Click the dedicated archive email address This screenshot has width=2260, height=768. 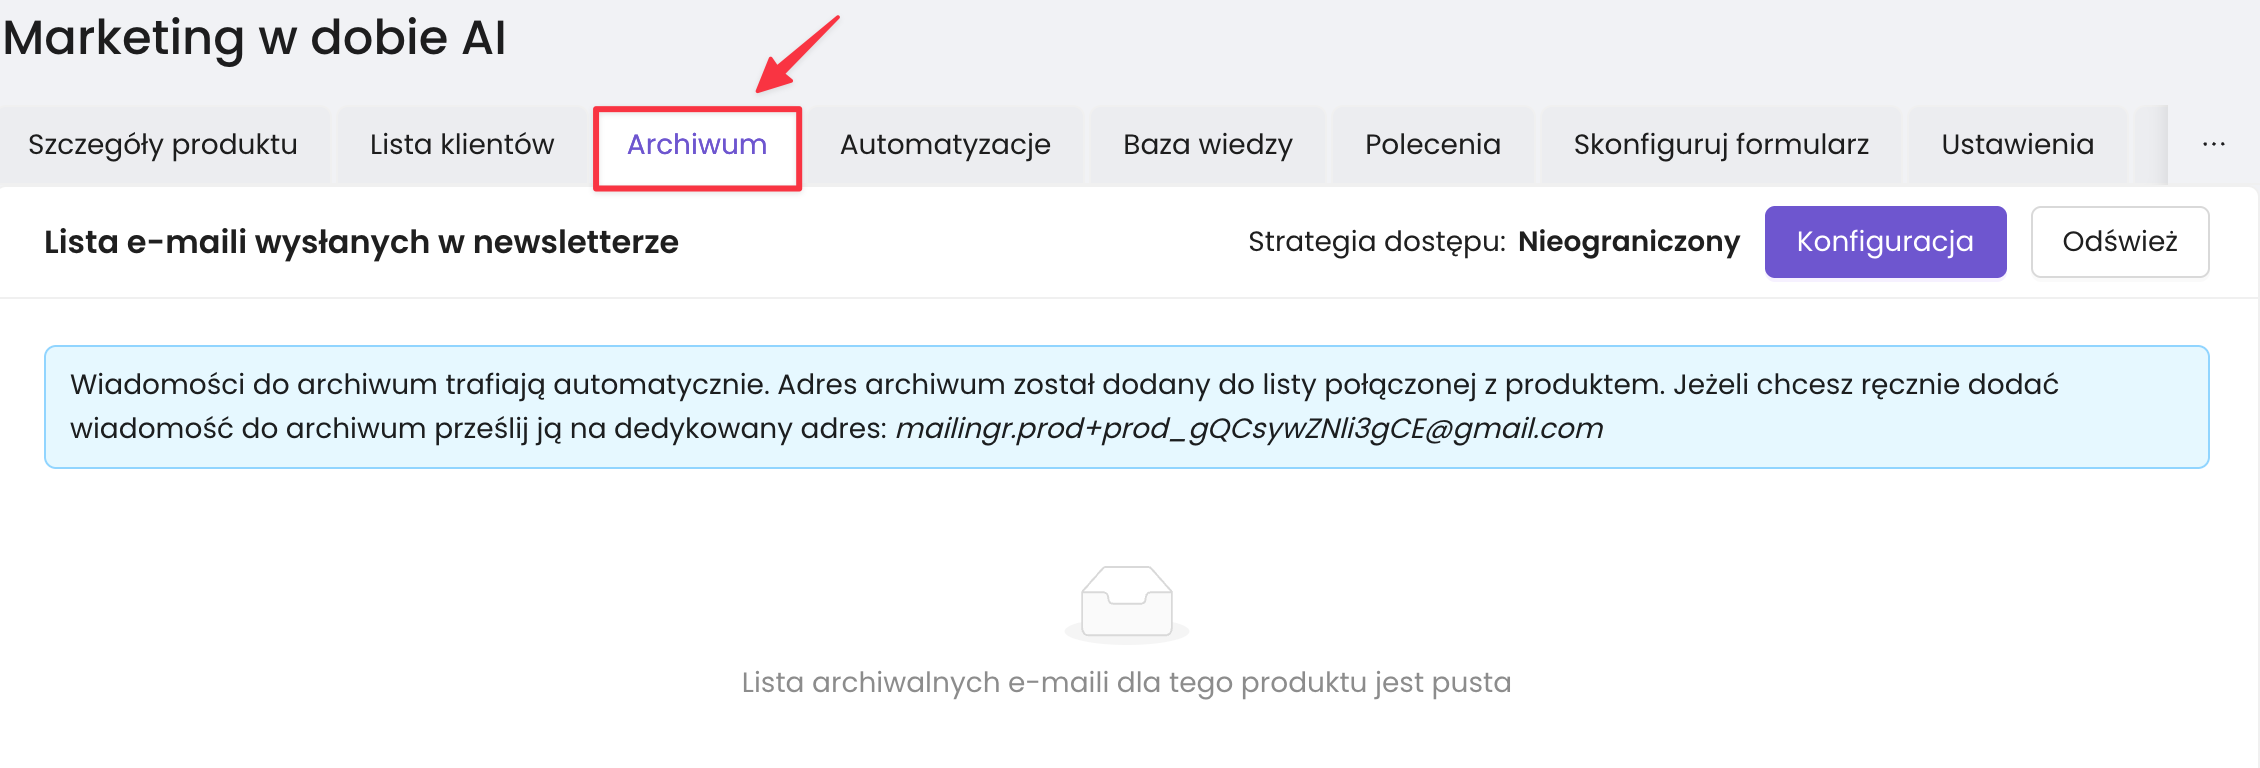point(1248,429)
